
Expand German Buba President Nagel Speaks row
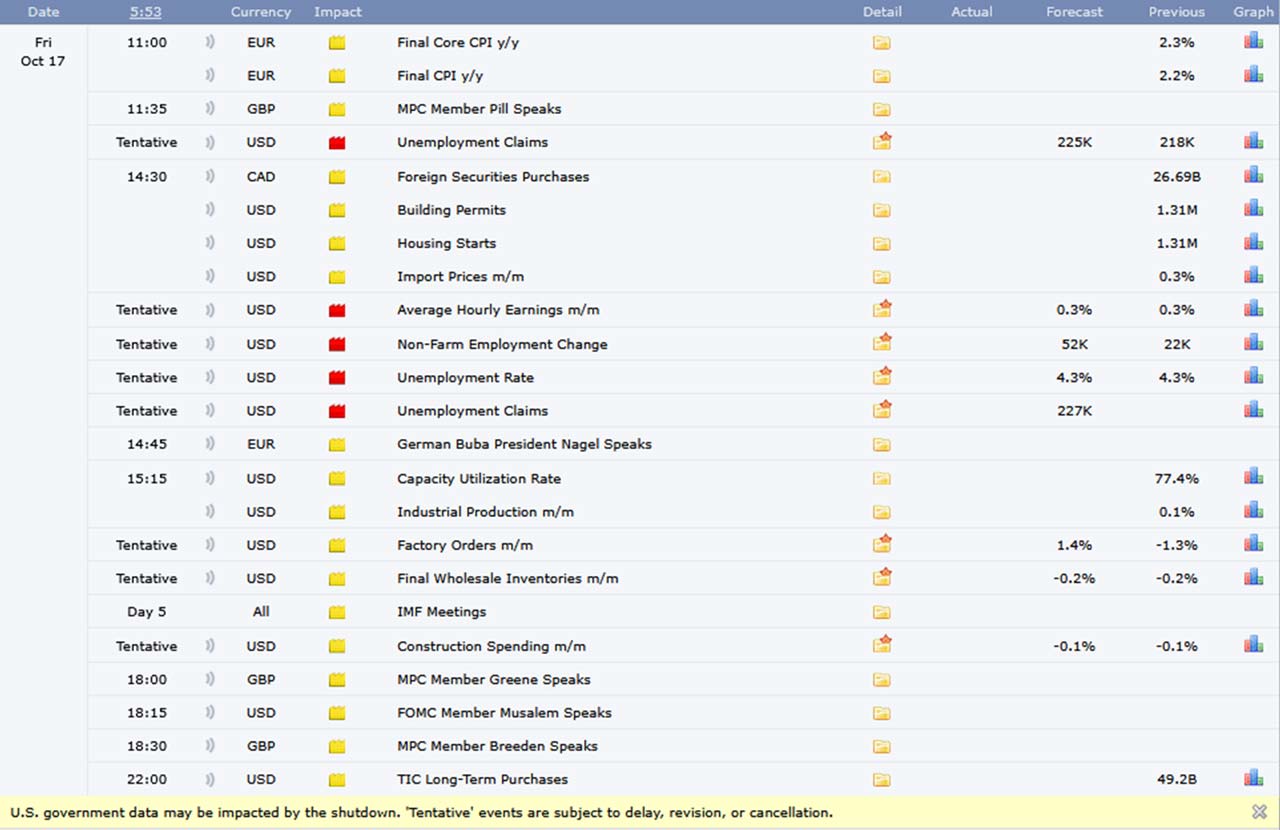pos(524,444)
